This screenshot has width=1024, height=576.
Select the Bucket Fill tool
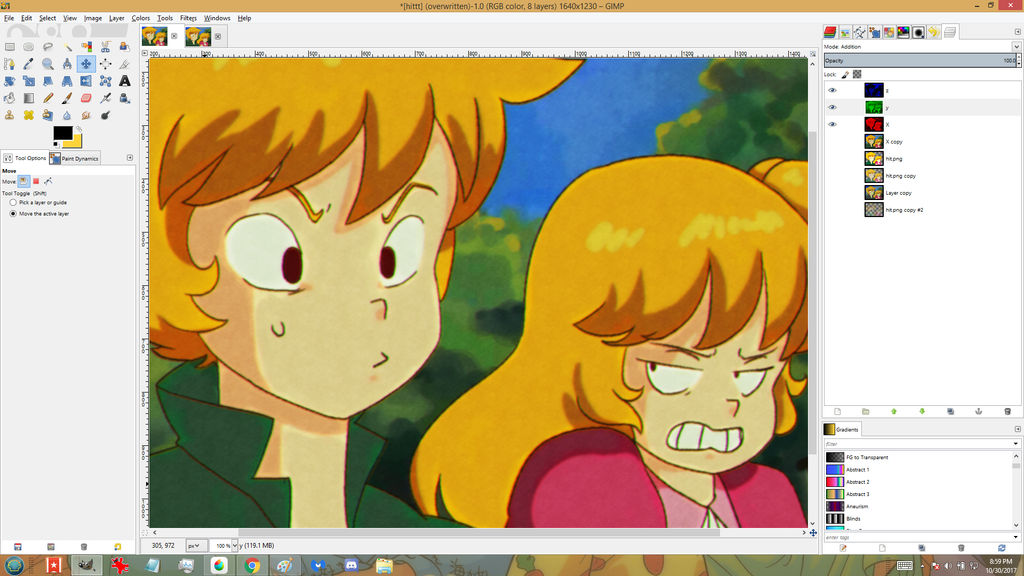click(x=10, y=98)
